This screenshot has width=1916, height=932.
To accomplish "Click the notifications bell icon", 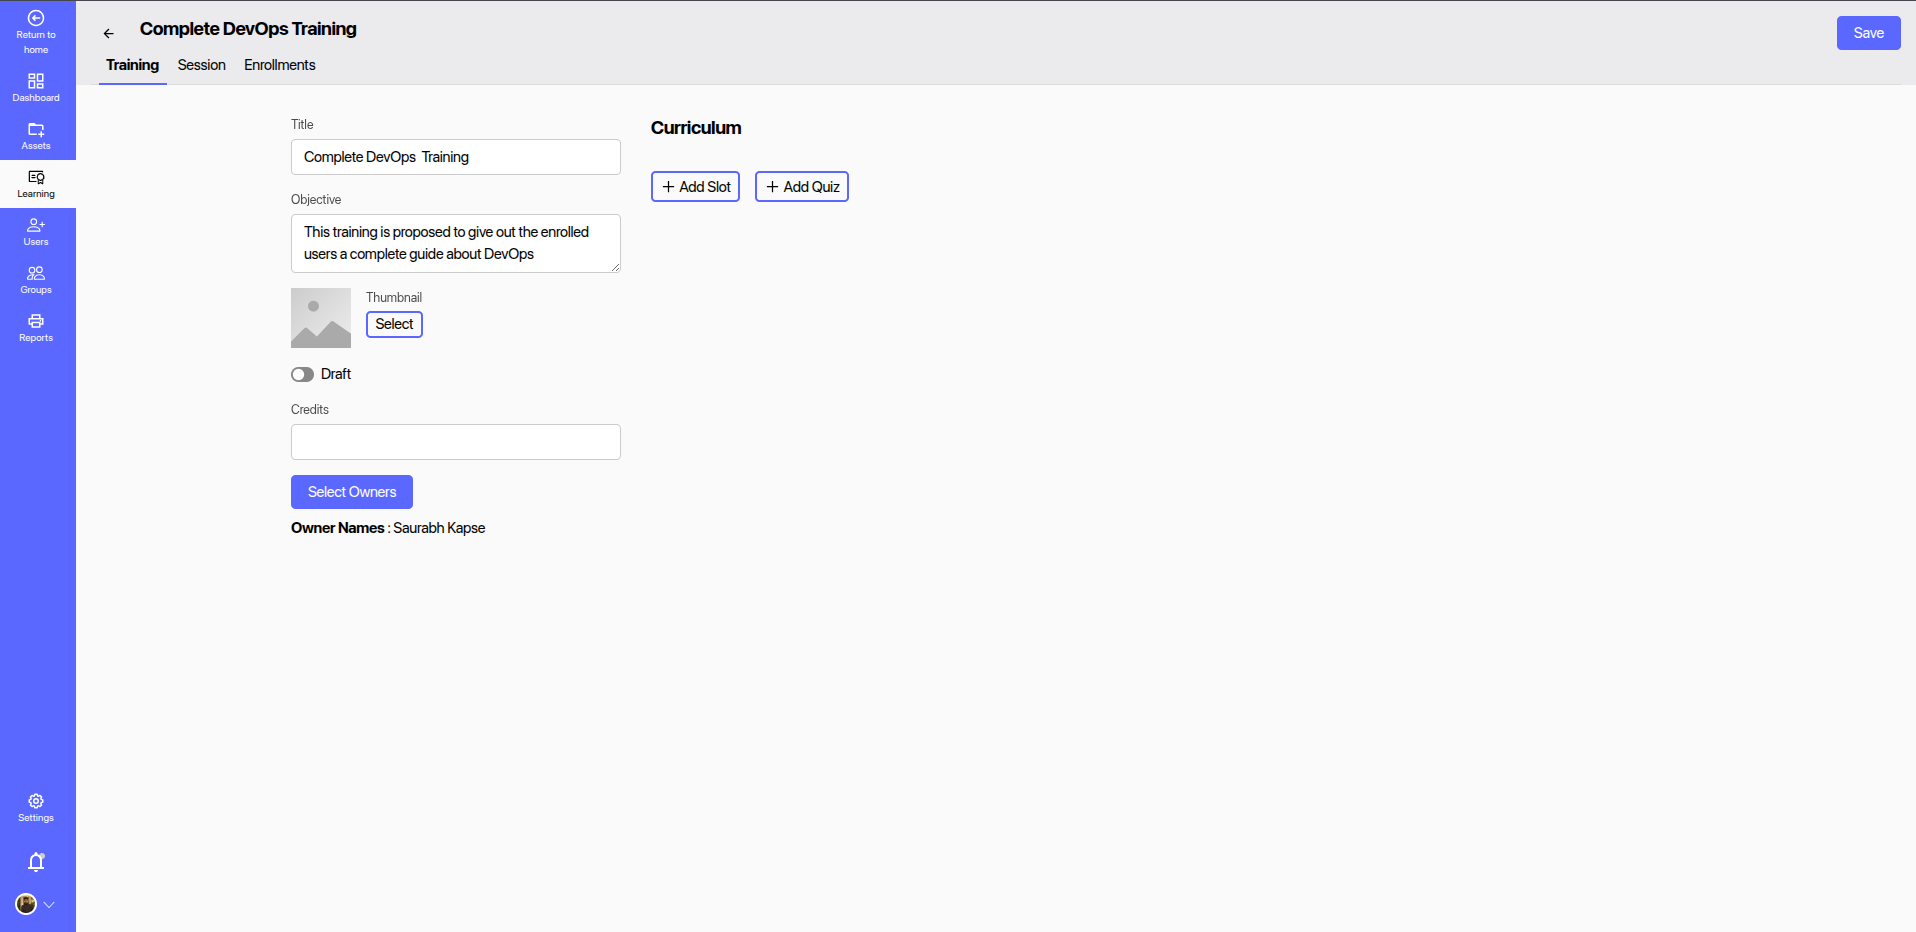I will 36,862.
